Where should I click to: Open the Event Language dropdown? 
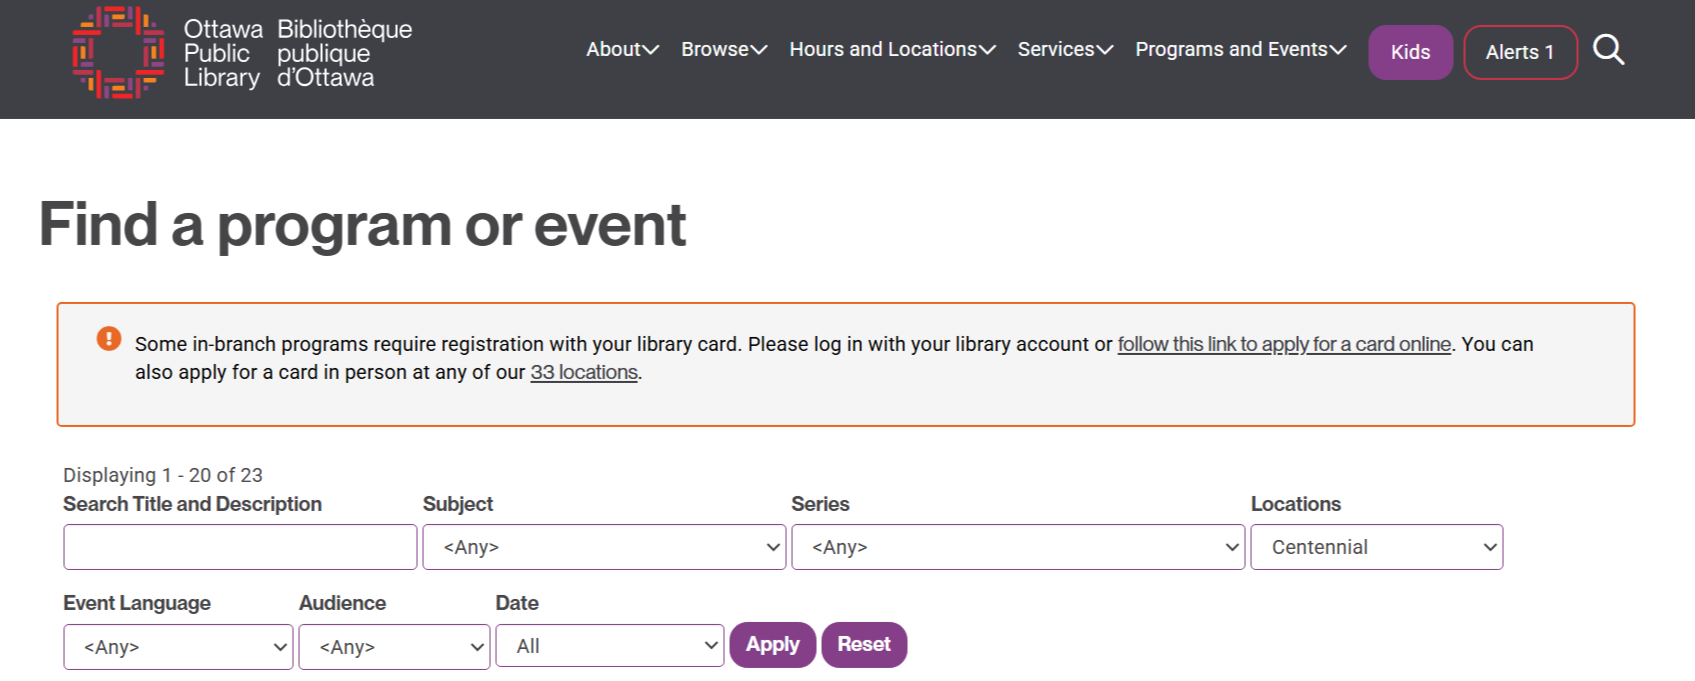tap(178, 647)
